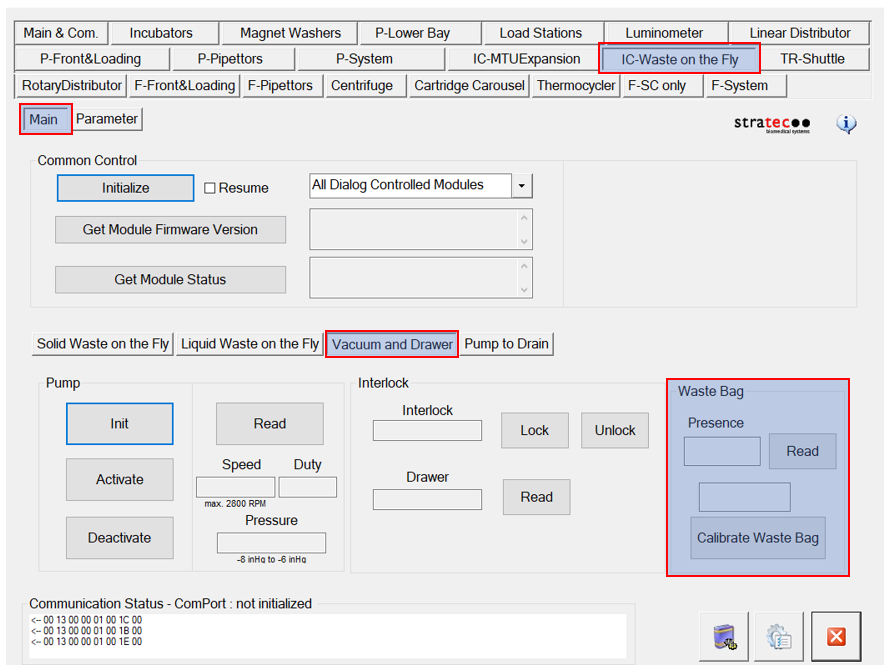Click the interlock Unlock button

coord(615,430)
